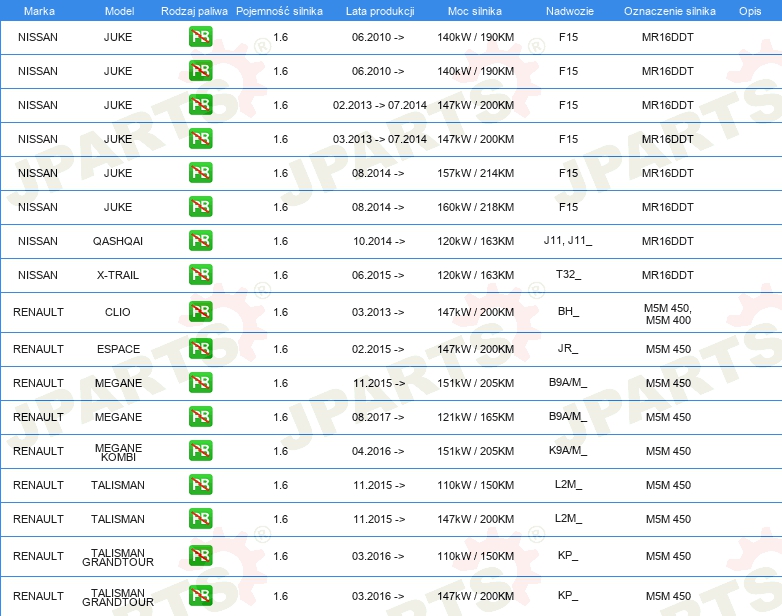Screen dimensions: 782x616
Task: Click the '02.2015 ->' production date
Action: (378, 349)
